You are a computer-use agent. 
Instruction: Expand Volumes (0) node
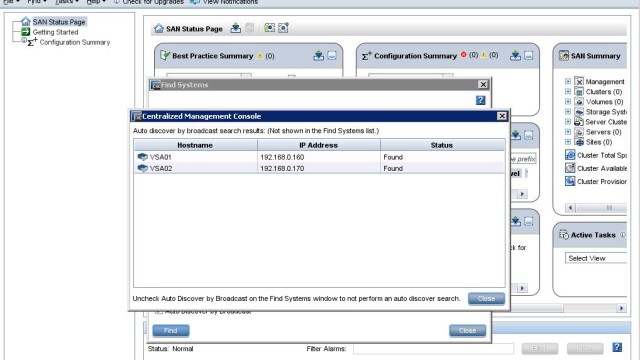[568, 101]
